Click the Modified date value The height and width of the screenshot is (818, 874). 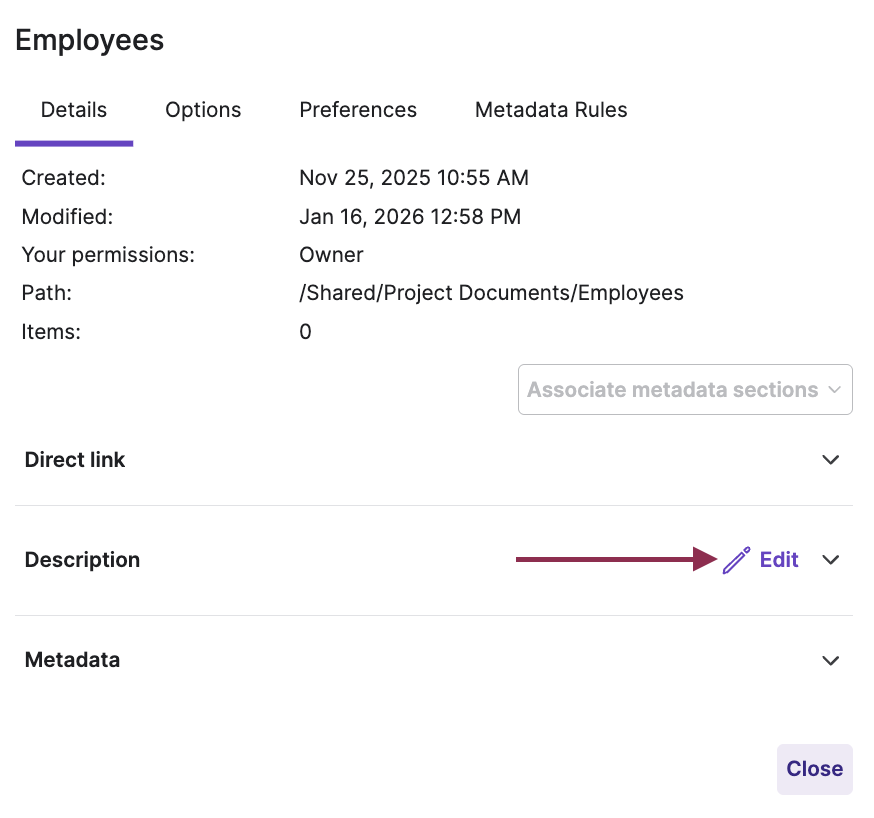click(410, 216)
